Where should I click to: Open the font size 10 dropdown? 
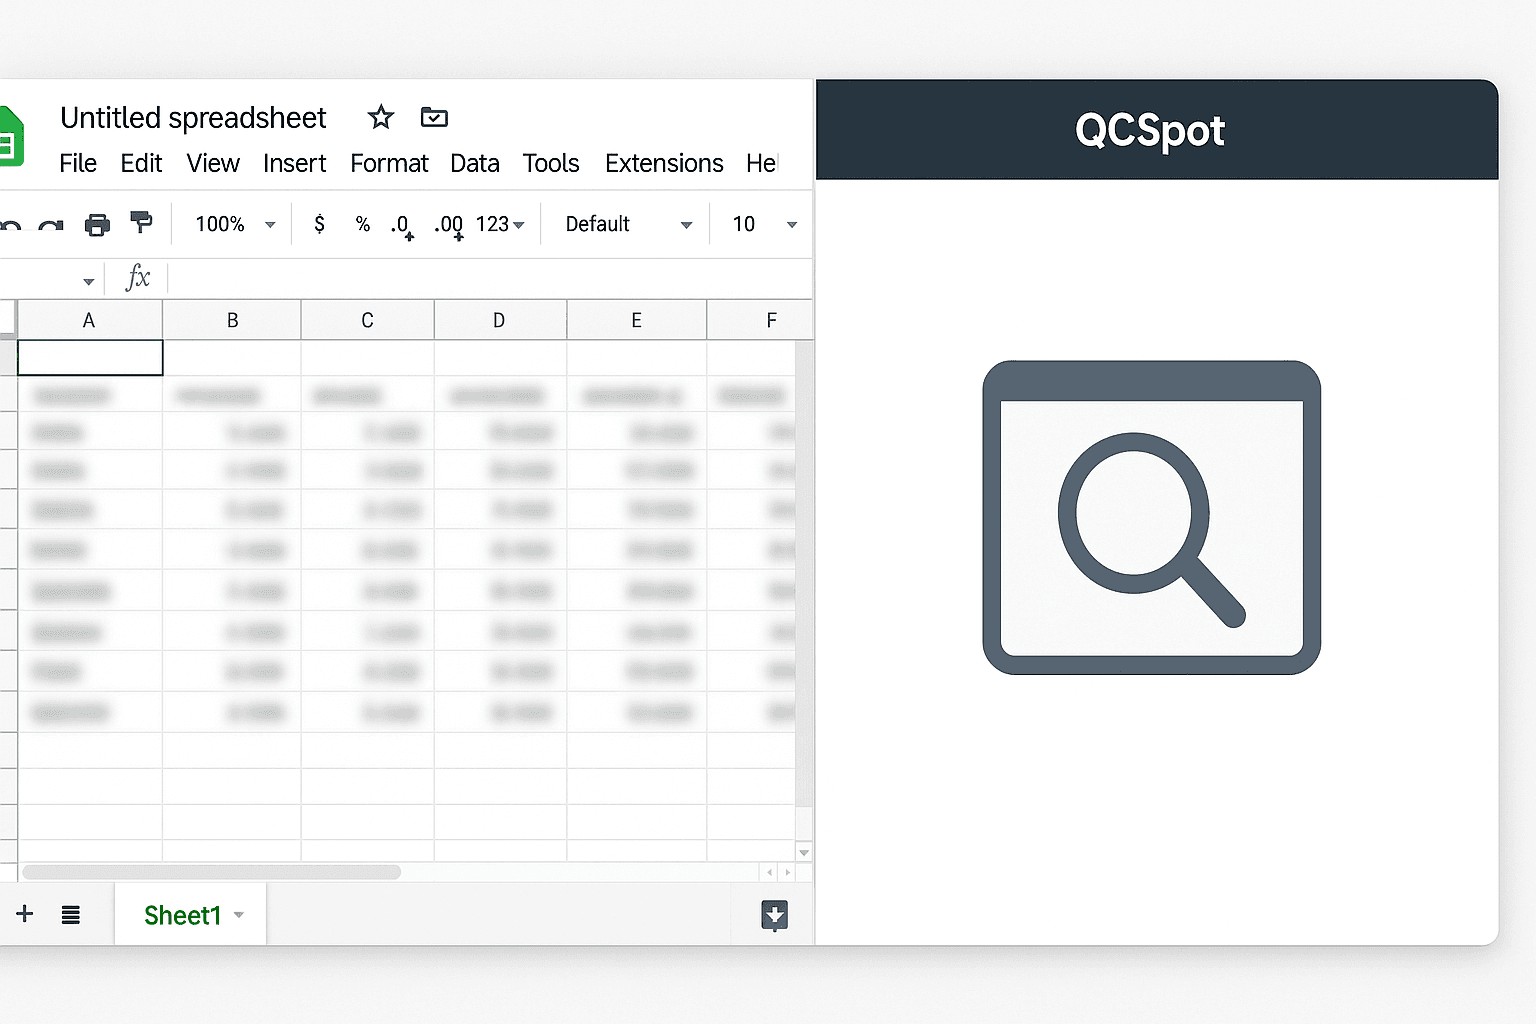click(764, 224)
